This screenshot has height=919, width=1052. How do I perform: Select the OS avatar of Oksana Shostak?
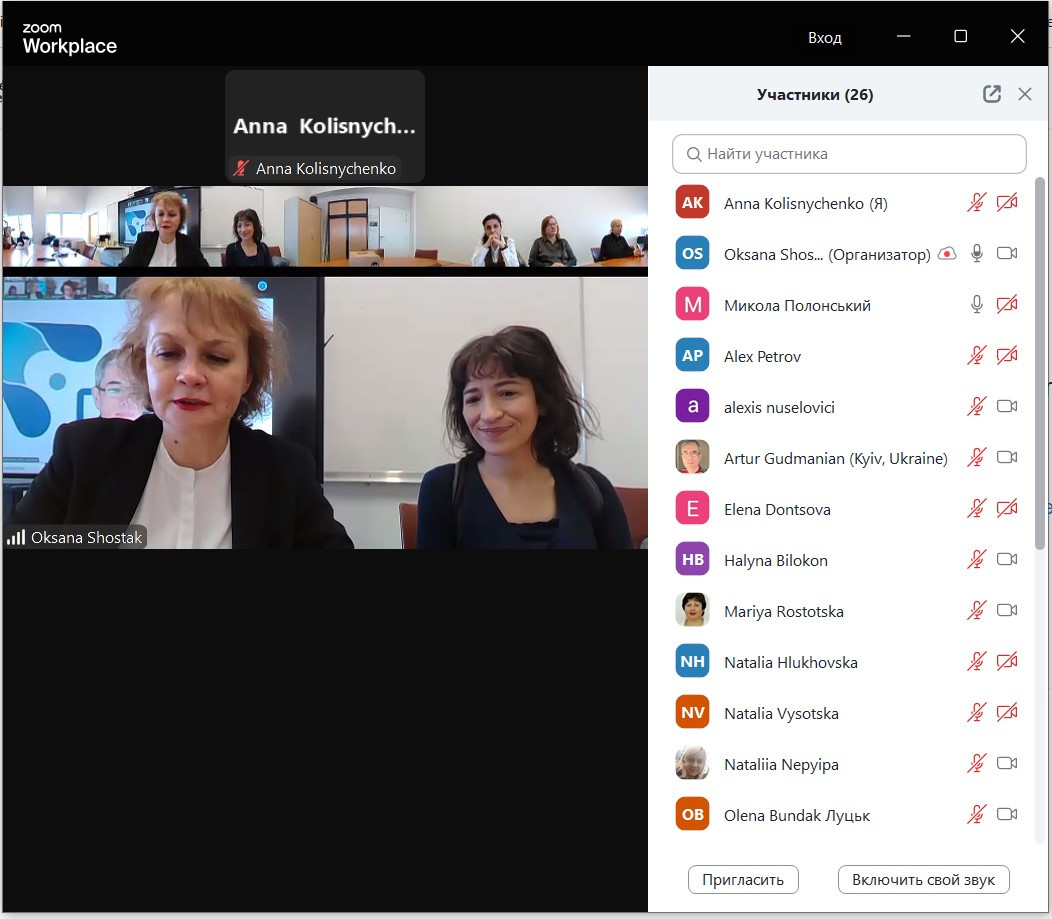tap(692, 254)
